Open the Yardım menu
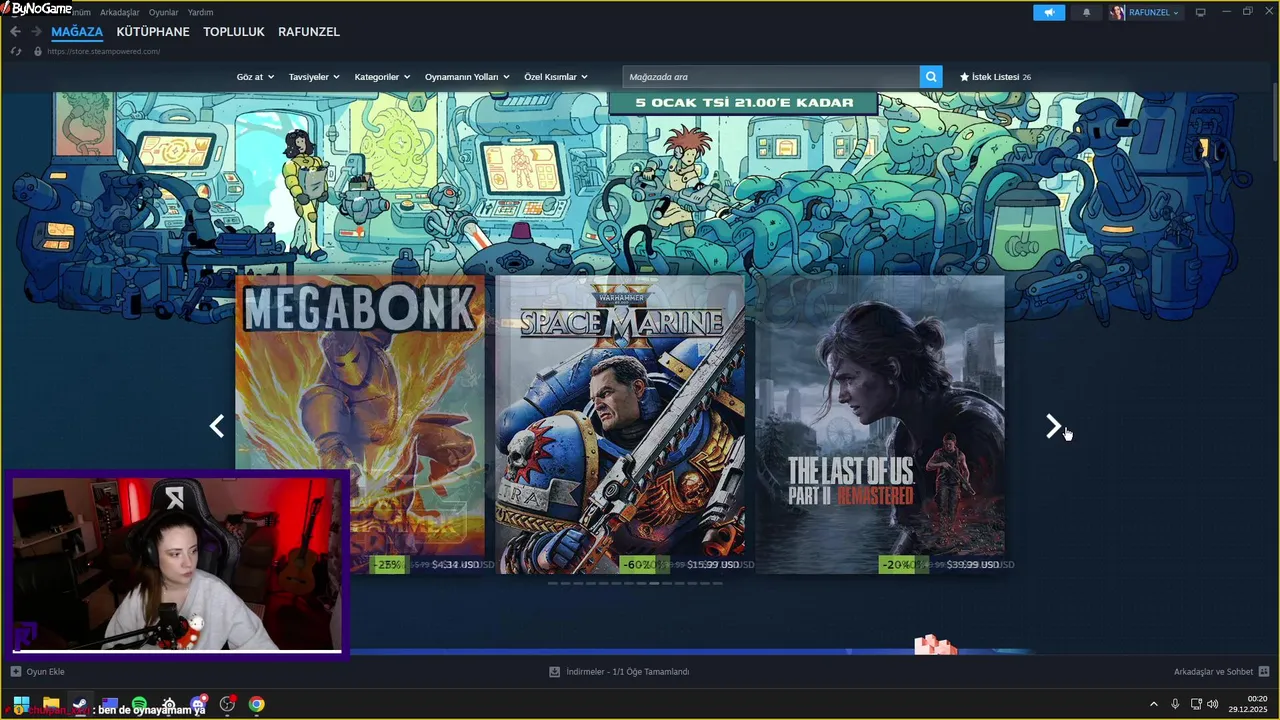1280x720 pixels. coord(200,12)
